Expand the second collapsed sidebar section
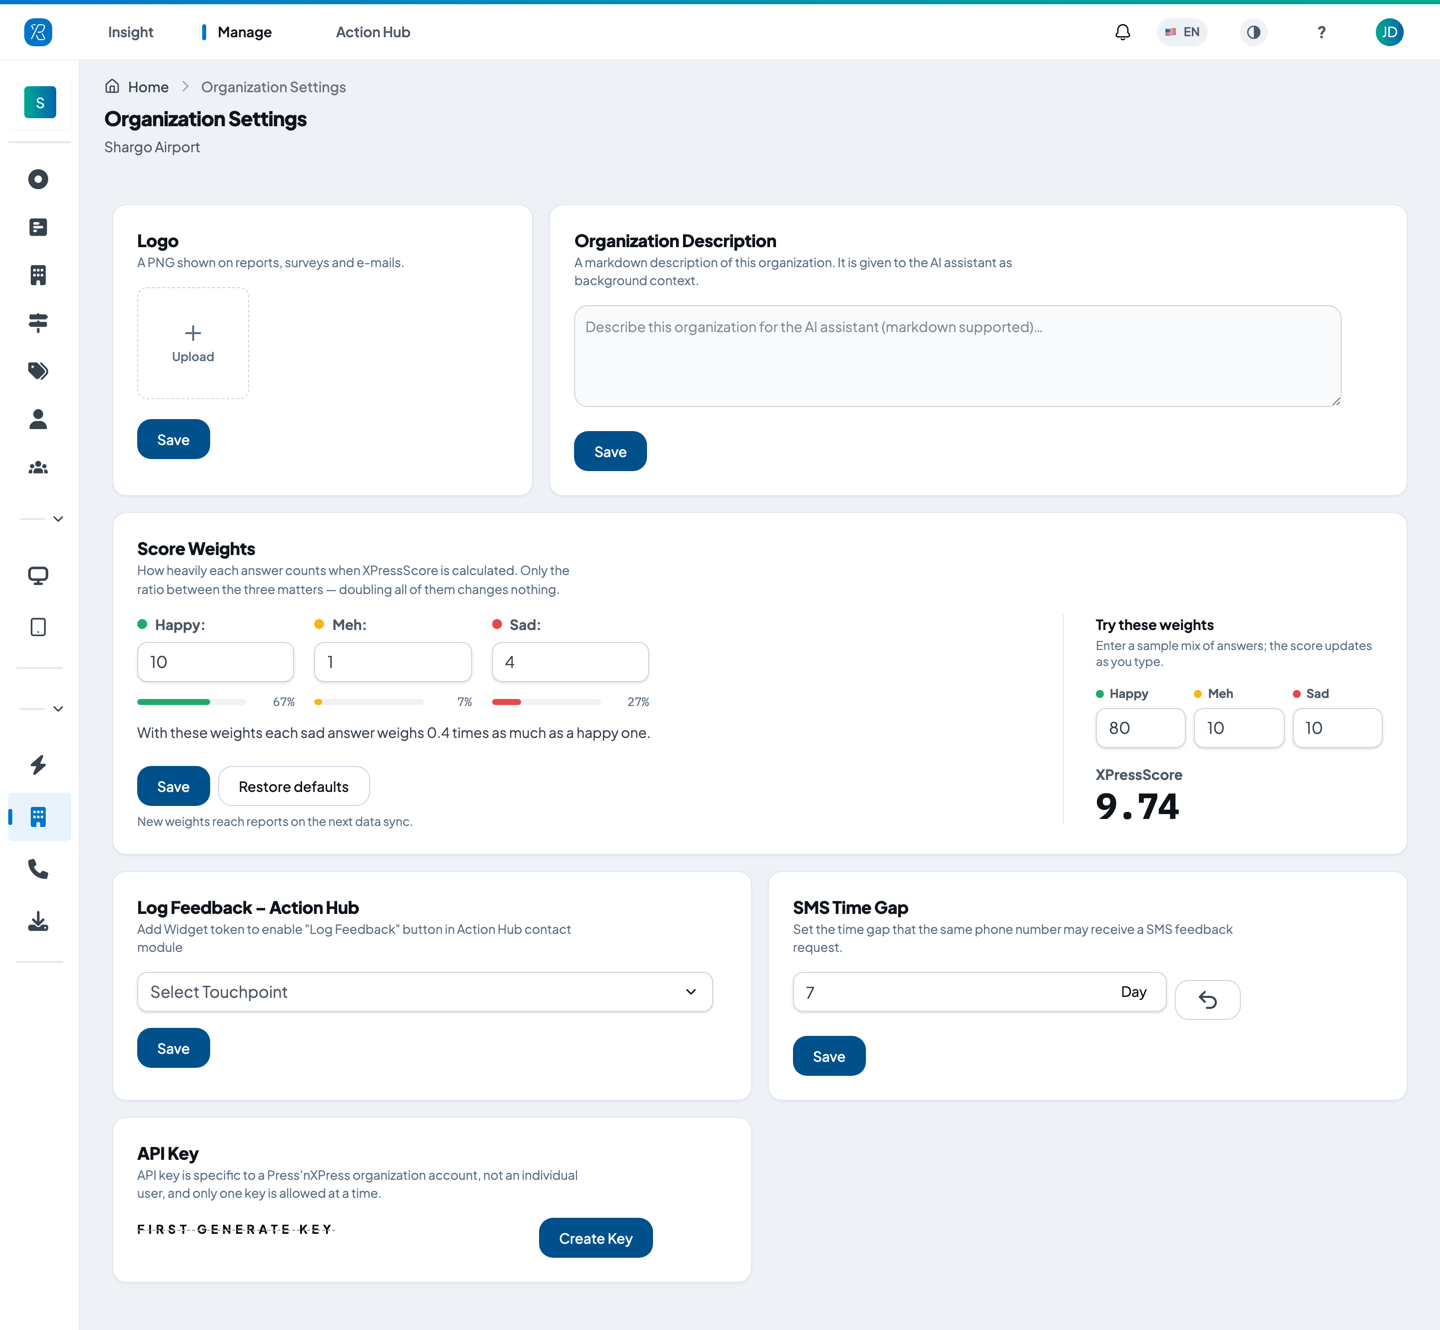The width and height of the screenshot is (1440, 1330). coord(58,709)
